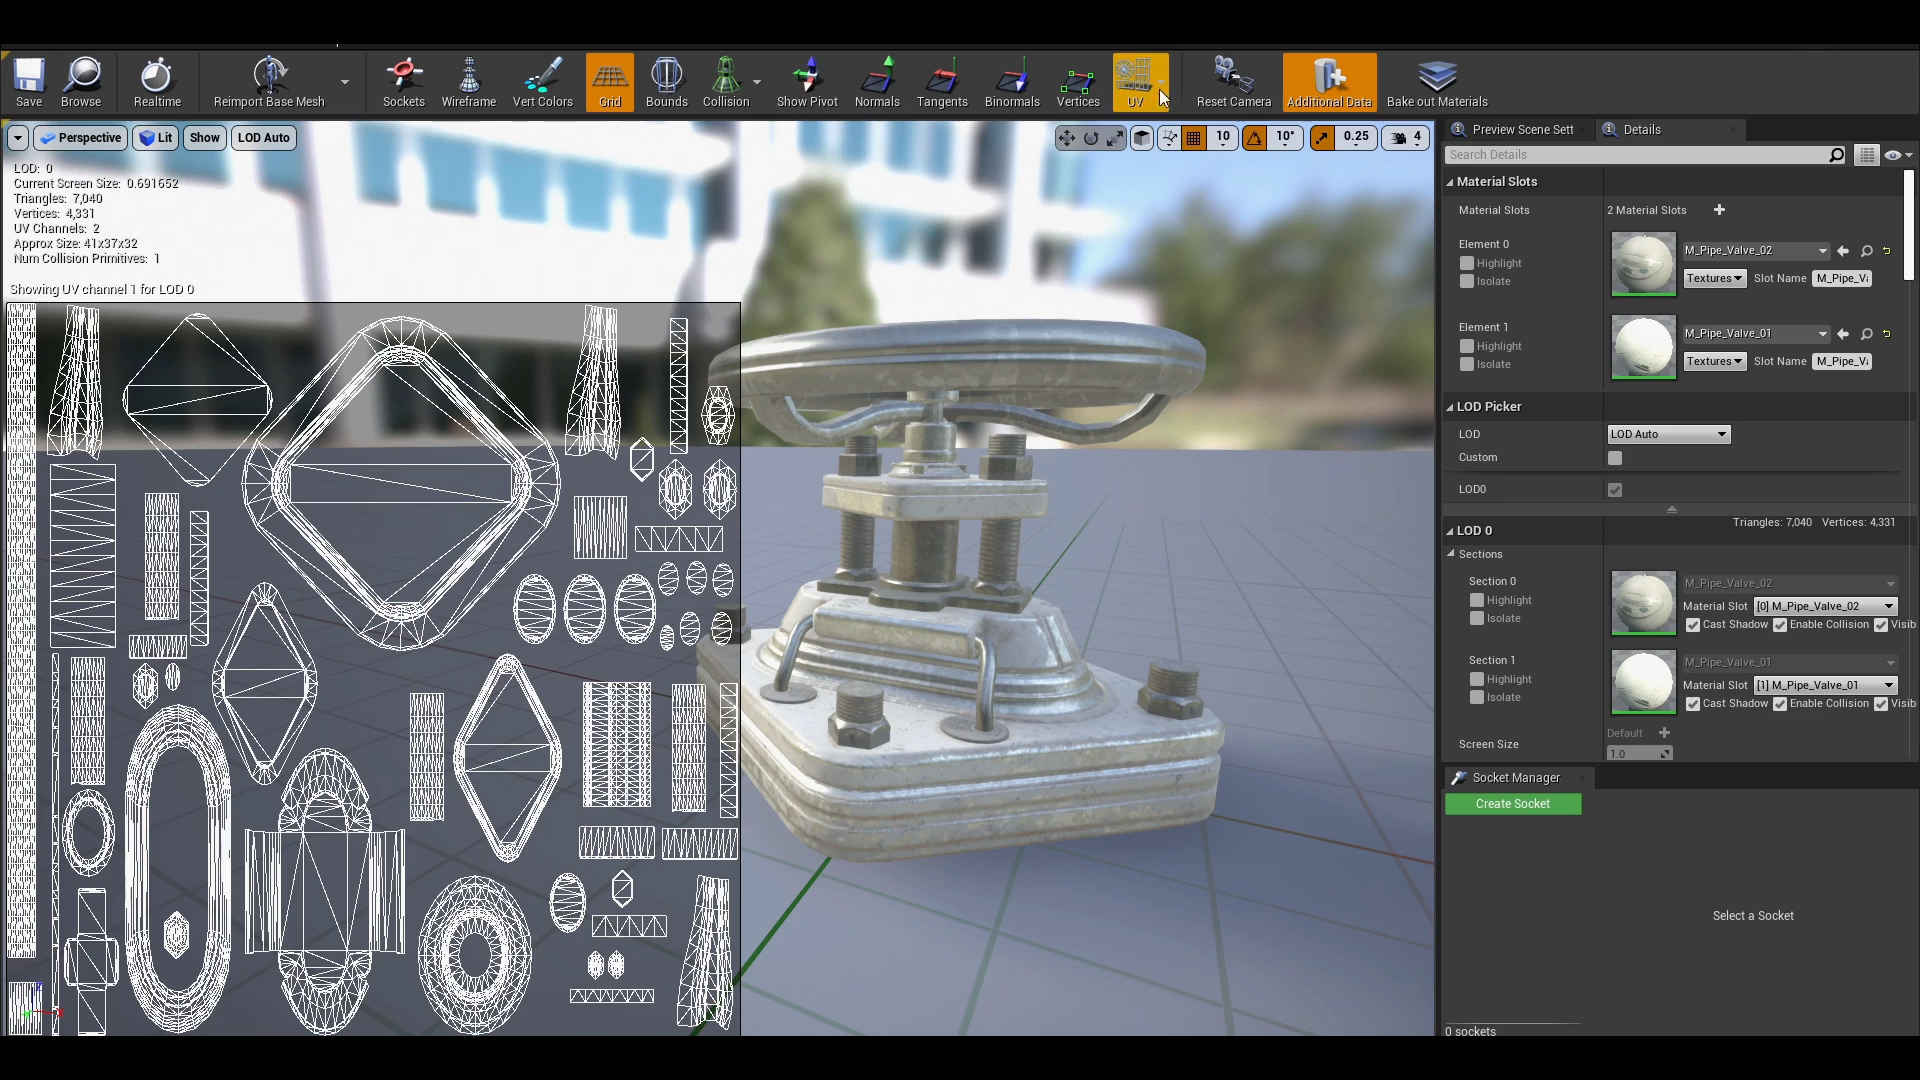Enable Highlight for Section 0
The width and height of the screenshot is (1920, 1080).
click(1477, 600)
